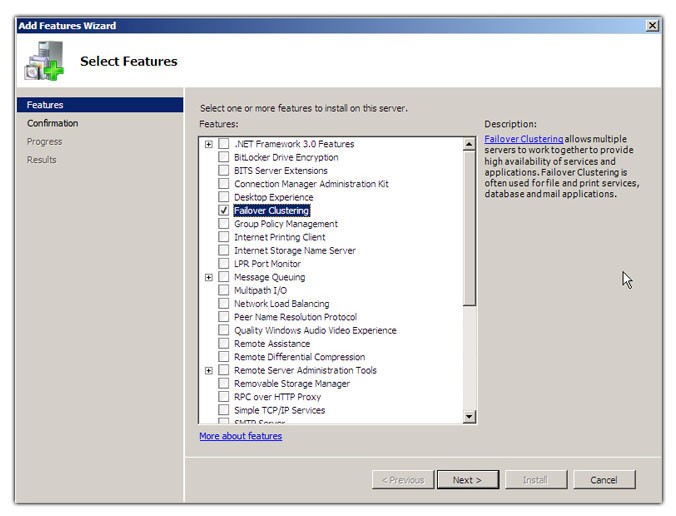Screen dimensions: 676x516
Task: Tick Remote Differential Compression checkbox
Action: click(223, 357)
